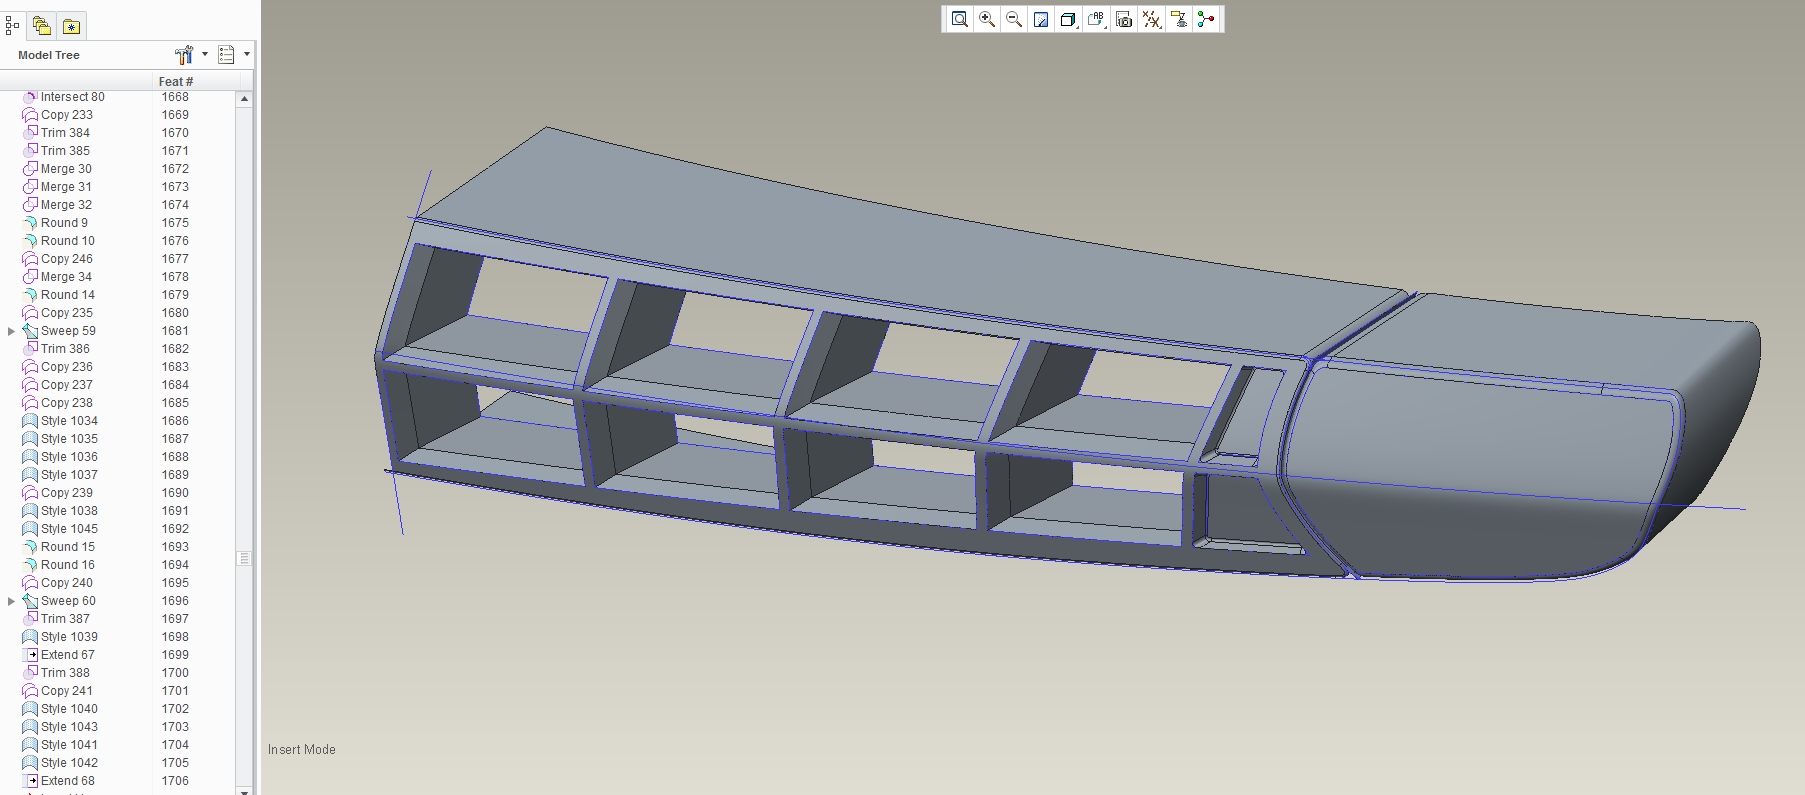Viewport: 1805px width, 795px height.
Task: Select Copy 236 feature row
Action: pos(67,367)
